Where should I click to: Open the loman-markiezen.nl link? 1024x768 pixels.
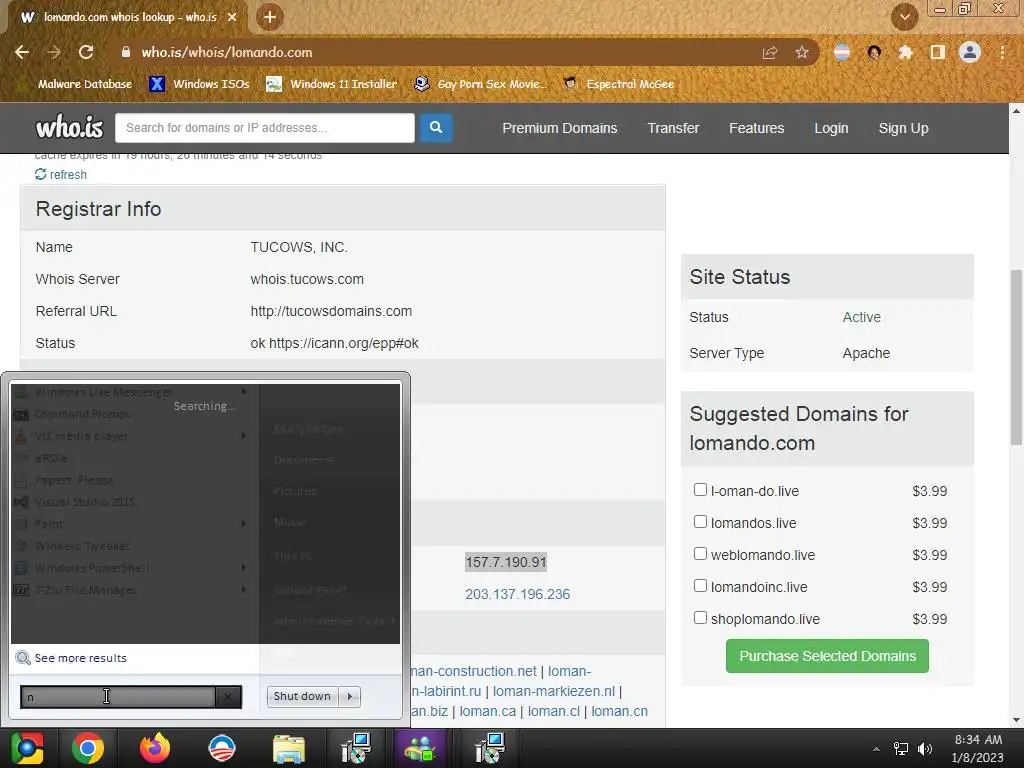click(554, 691)
